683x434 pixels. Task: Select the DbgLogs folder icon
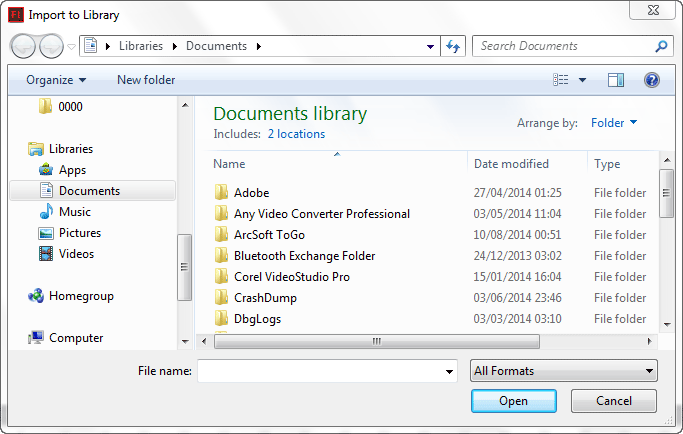click(221, 318)
